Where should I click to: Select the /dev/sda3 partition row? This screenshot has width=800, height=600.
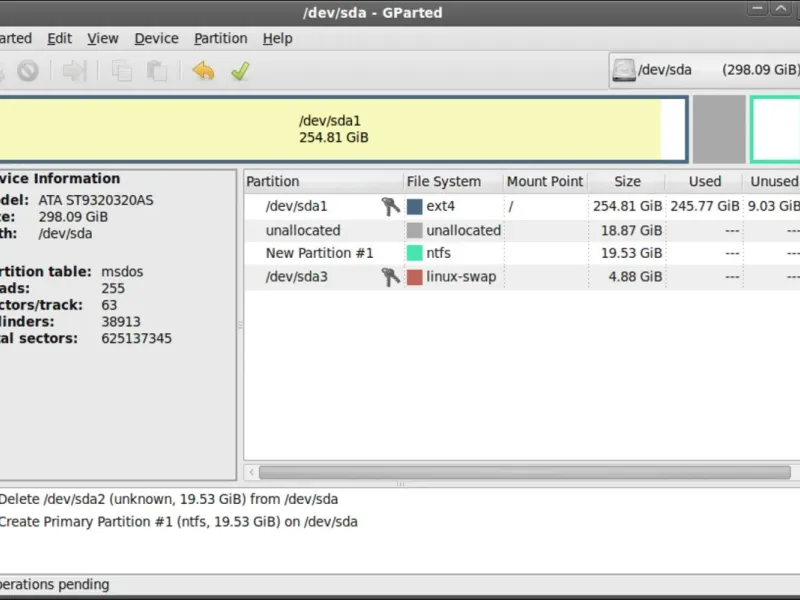522,277
